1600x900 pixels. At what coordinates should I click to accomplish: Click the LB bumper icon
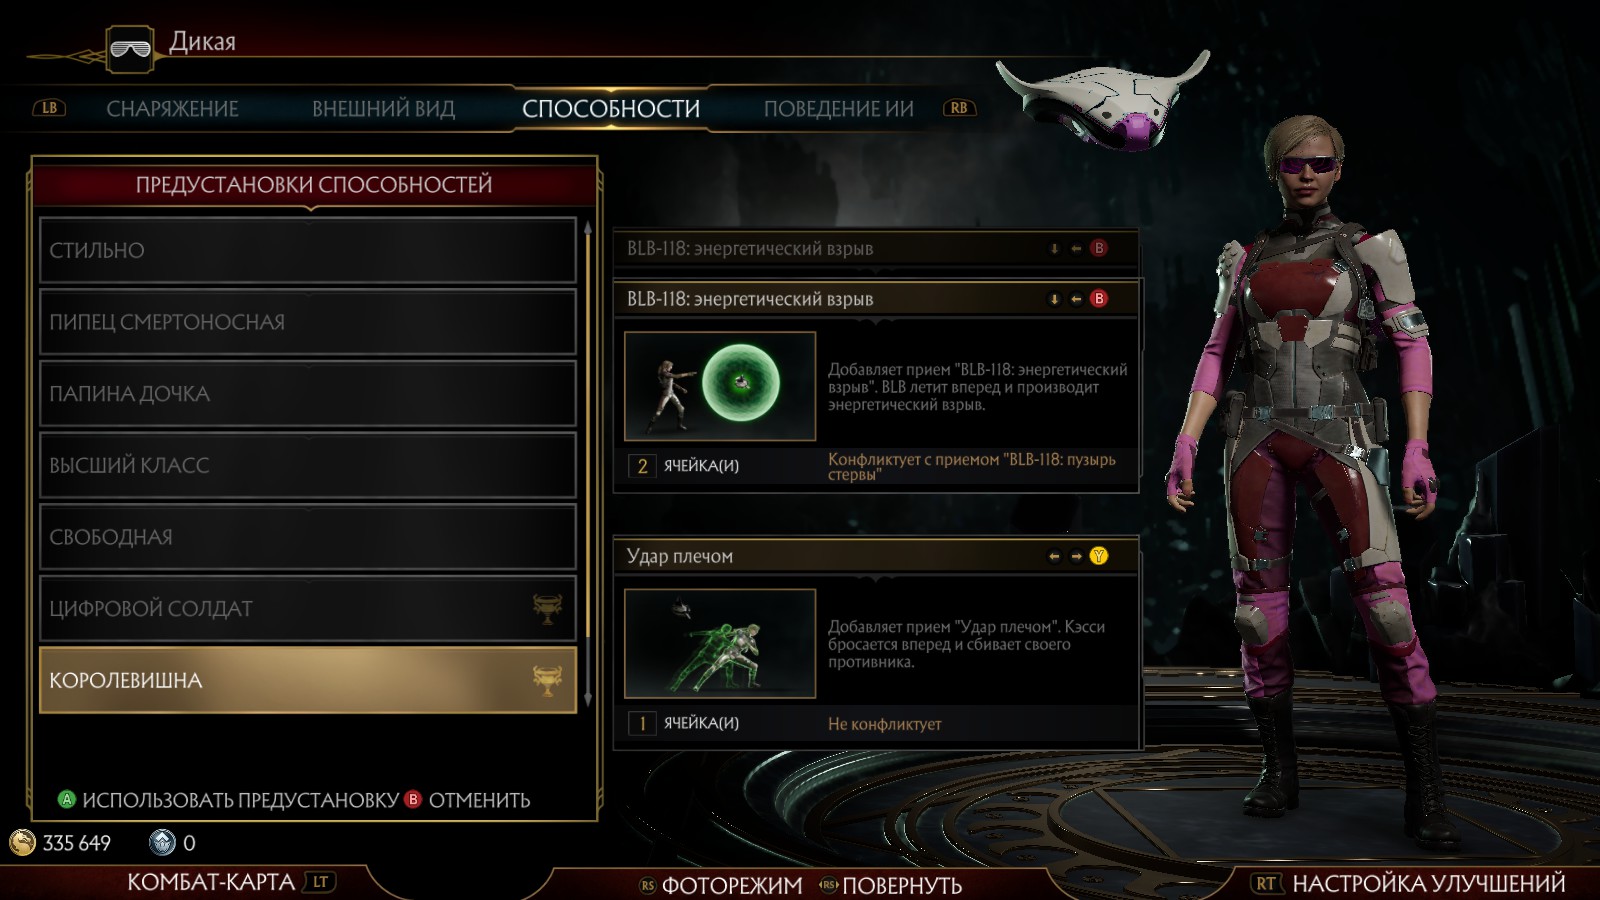(x=49, y=108)
